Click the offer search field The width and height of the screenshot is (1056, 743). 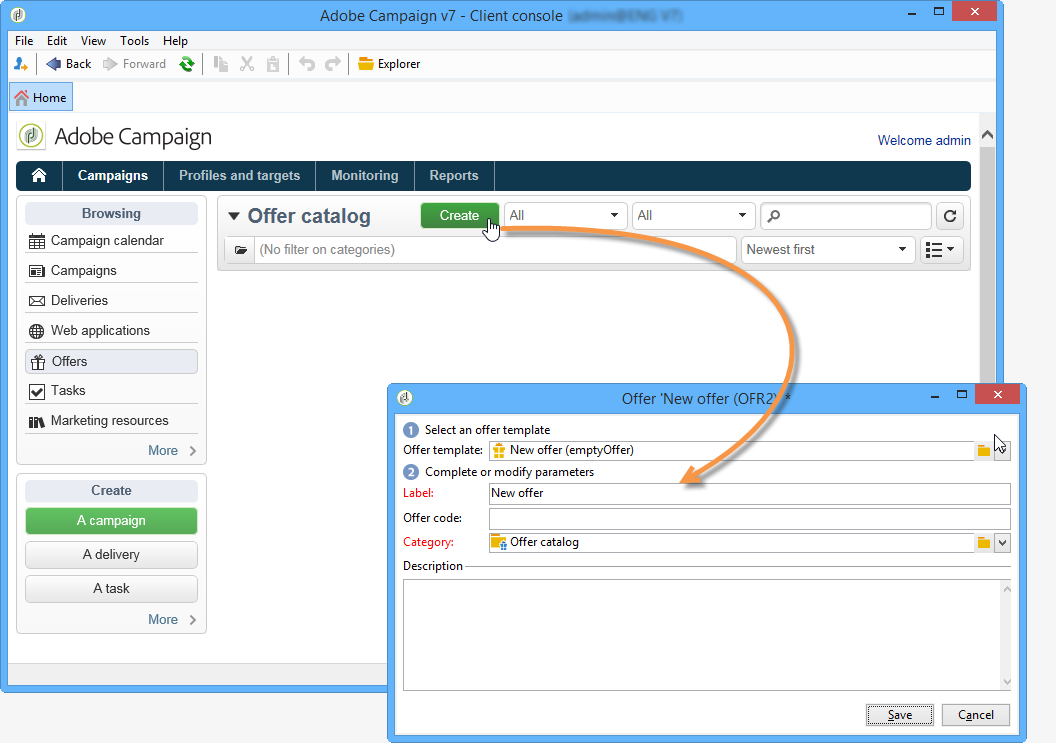point(846,216)
